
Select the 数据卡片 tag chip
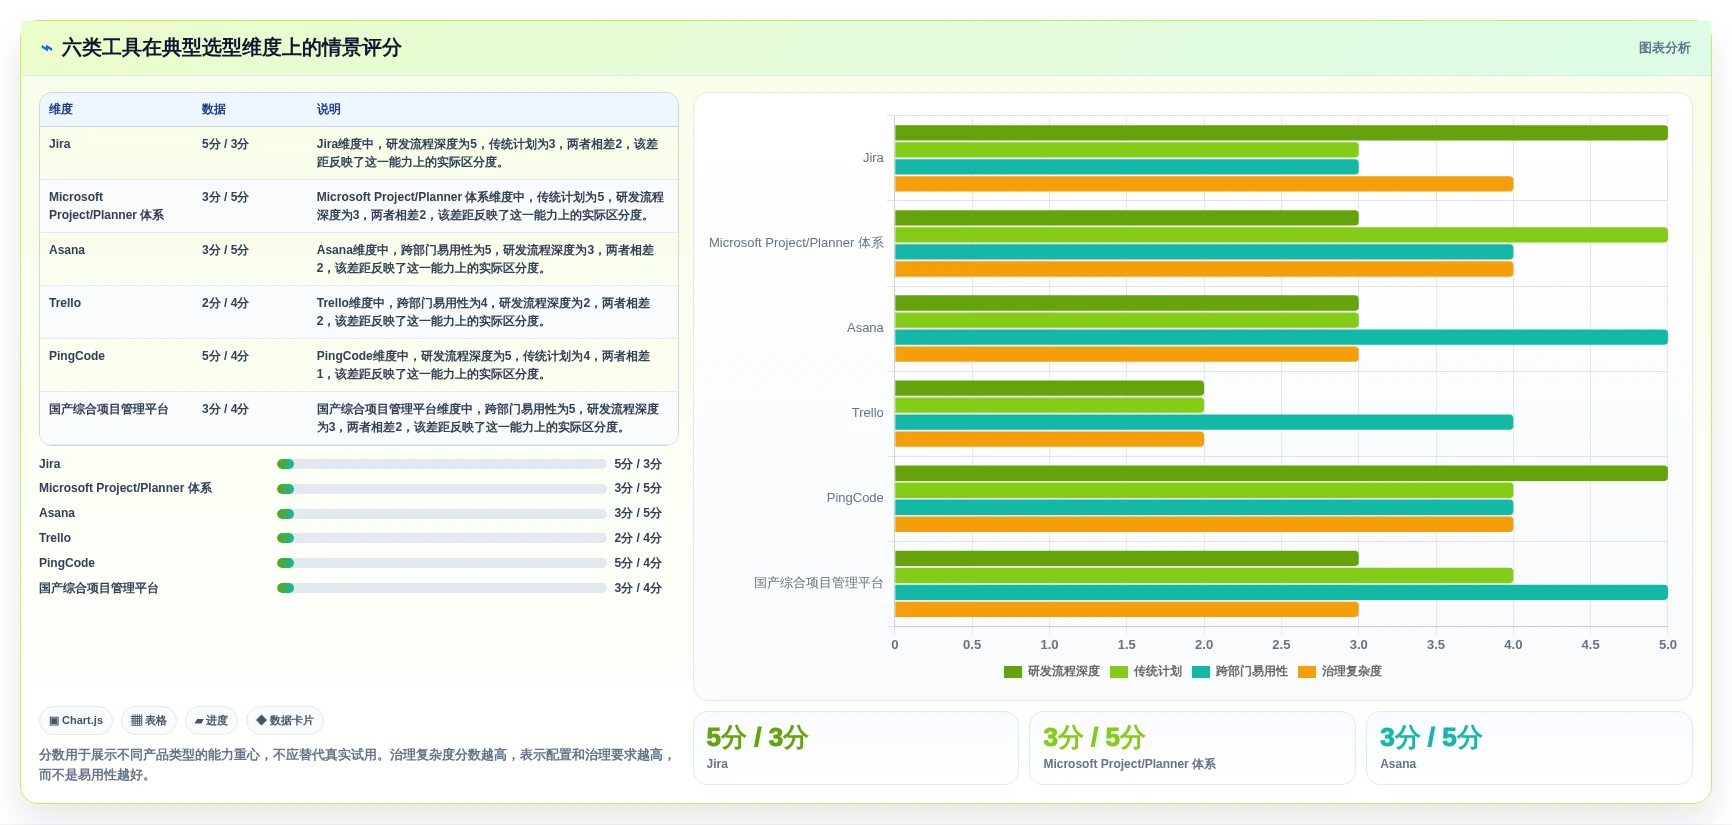point(285,720)
